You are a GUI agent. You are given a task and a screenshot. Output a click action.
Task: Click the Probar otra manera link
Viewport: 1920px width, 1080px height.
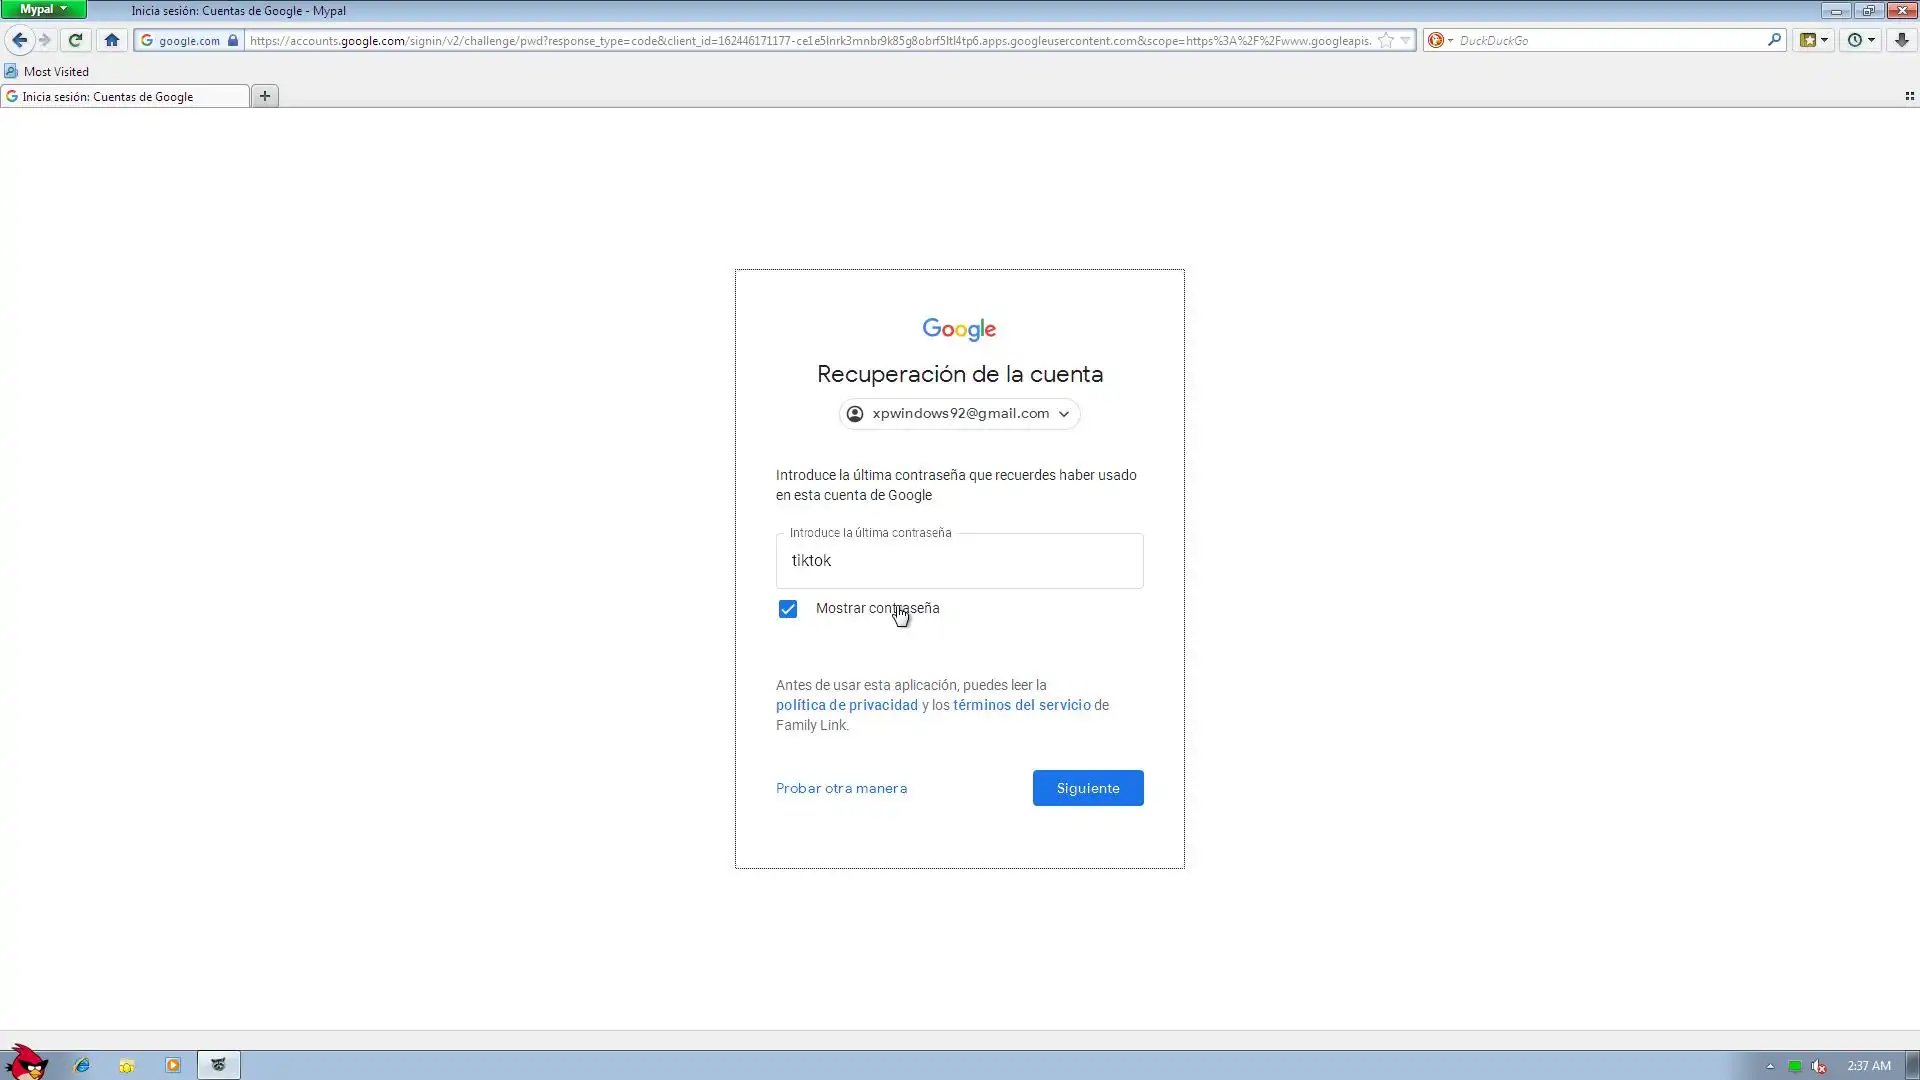(841, 788)
